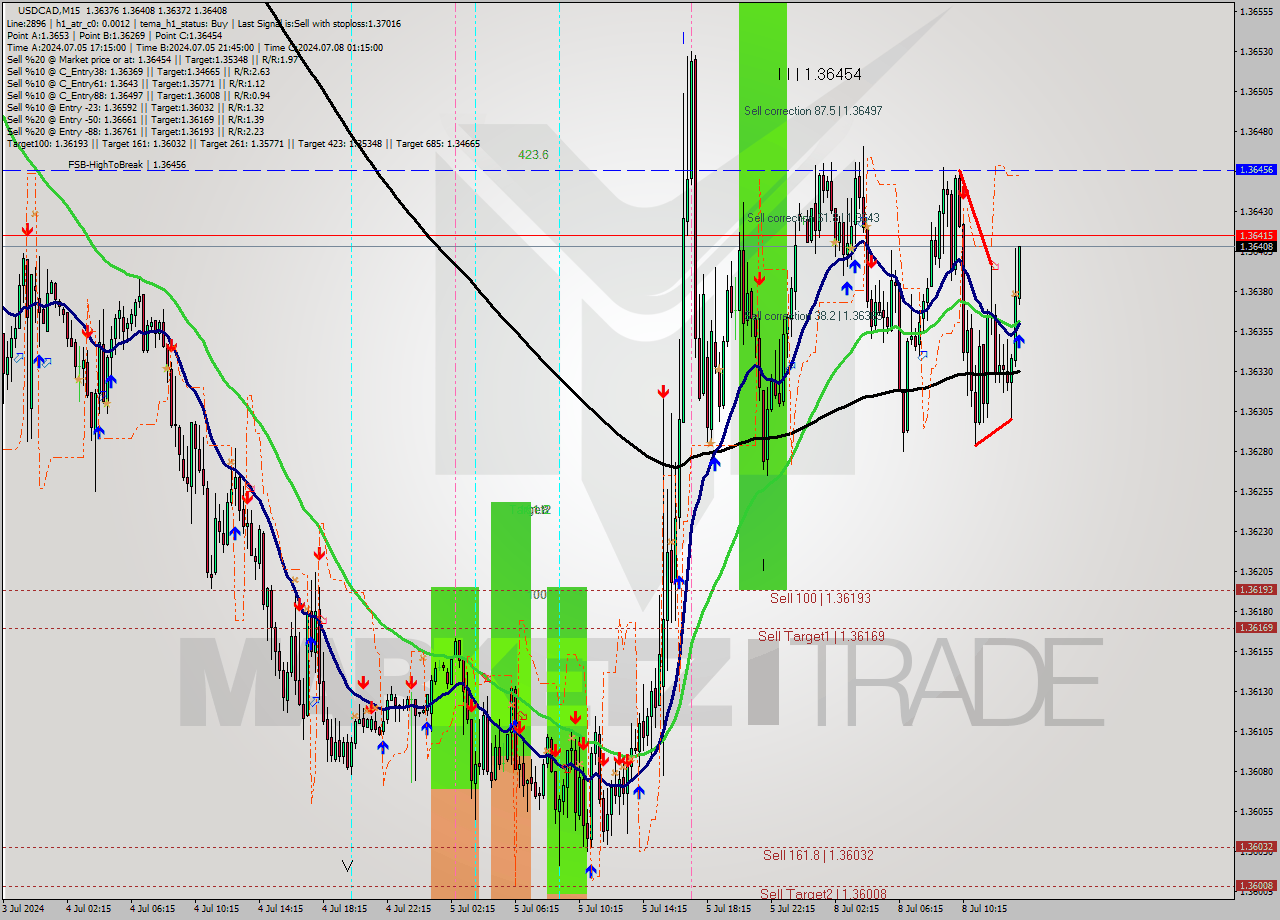Viewport: 1280px width, 920px height.
Task: Click the 'Sell %20 @ Entry -88: 1.36761' line
Action: coord(135,131)
